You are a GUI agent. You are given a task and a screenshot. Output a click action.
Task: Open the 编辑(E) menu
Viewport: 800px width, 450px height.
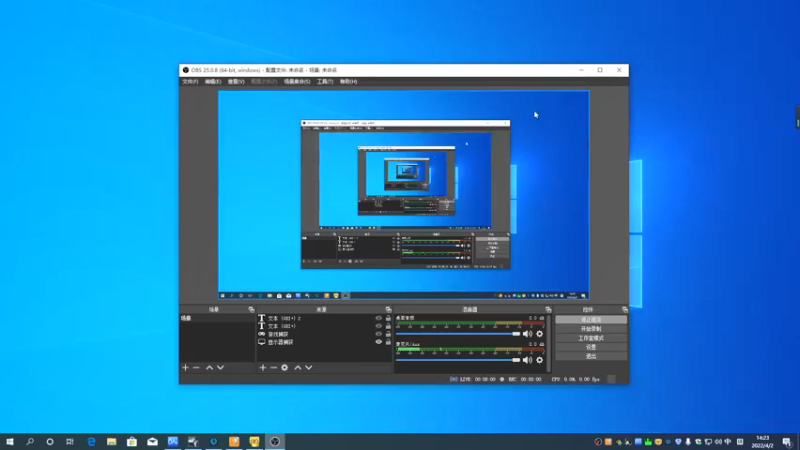click(213, 82)
